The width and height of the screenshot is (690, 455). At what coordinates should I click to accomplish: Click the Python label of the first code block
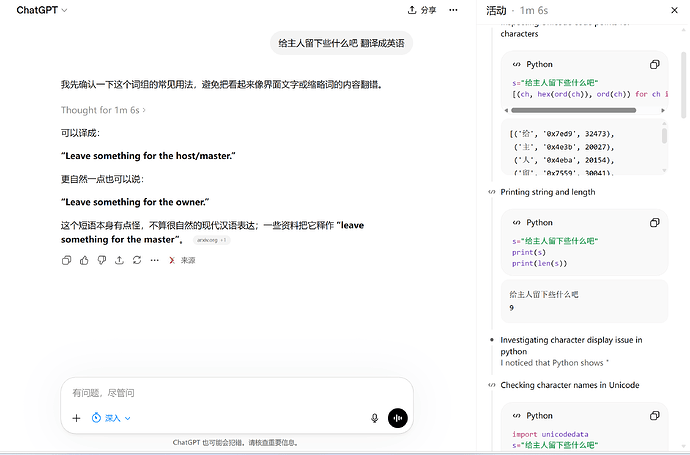tap(539, 65)
